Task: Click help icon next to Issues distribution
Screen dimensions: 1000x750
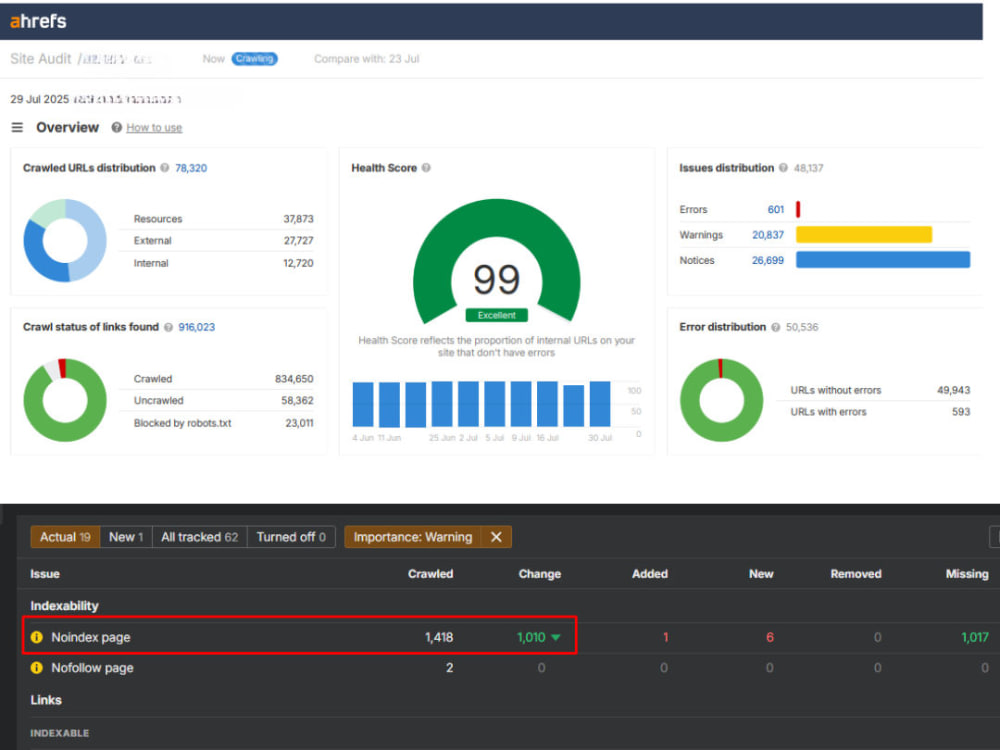Action: coord(783,168)
